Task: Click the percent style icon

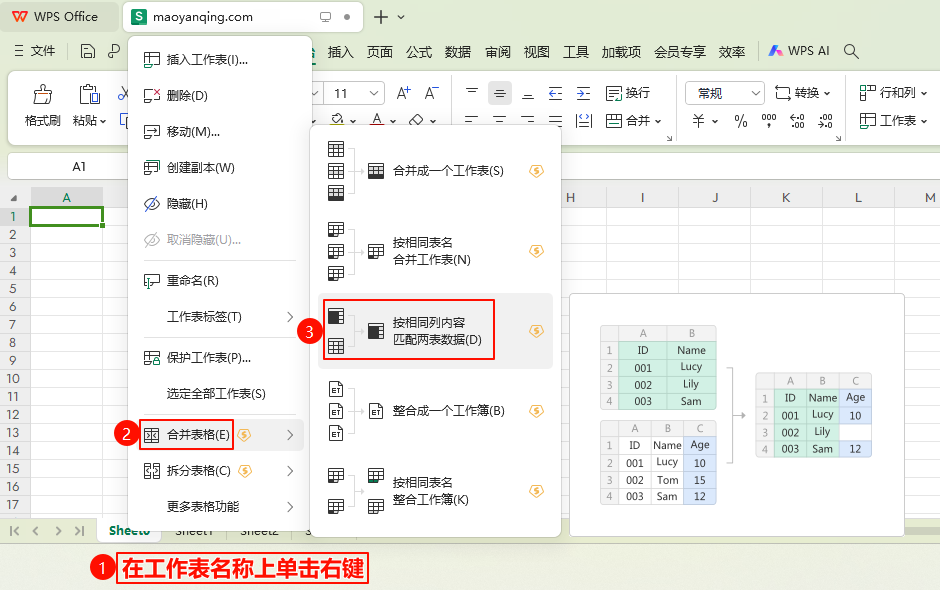Action: point(741,121)
